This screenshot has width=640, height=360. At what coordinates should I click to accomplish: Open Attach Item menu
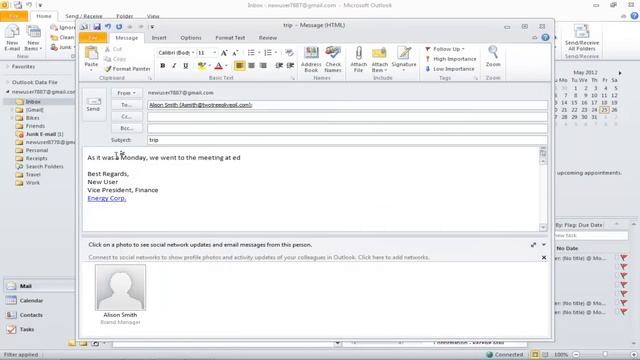tap(379, 60)
